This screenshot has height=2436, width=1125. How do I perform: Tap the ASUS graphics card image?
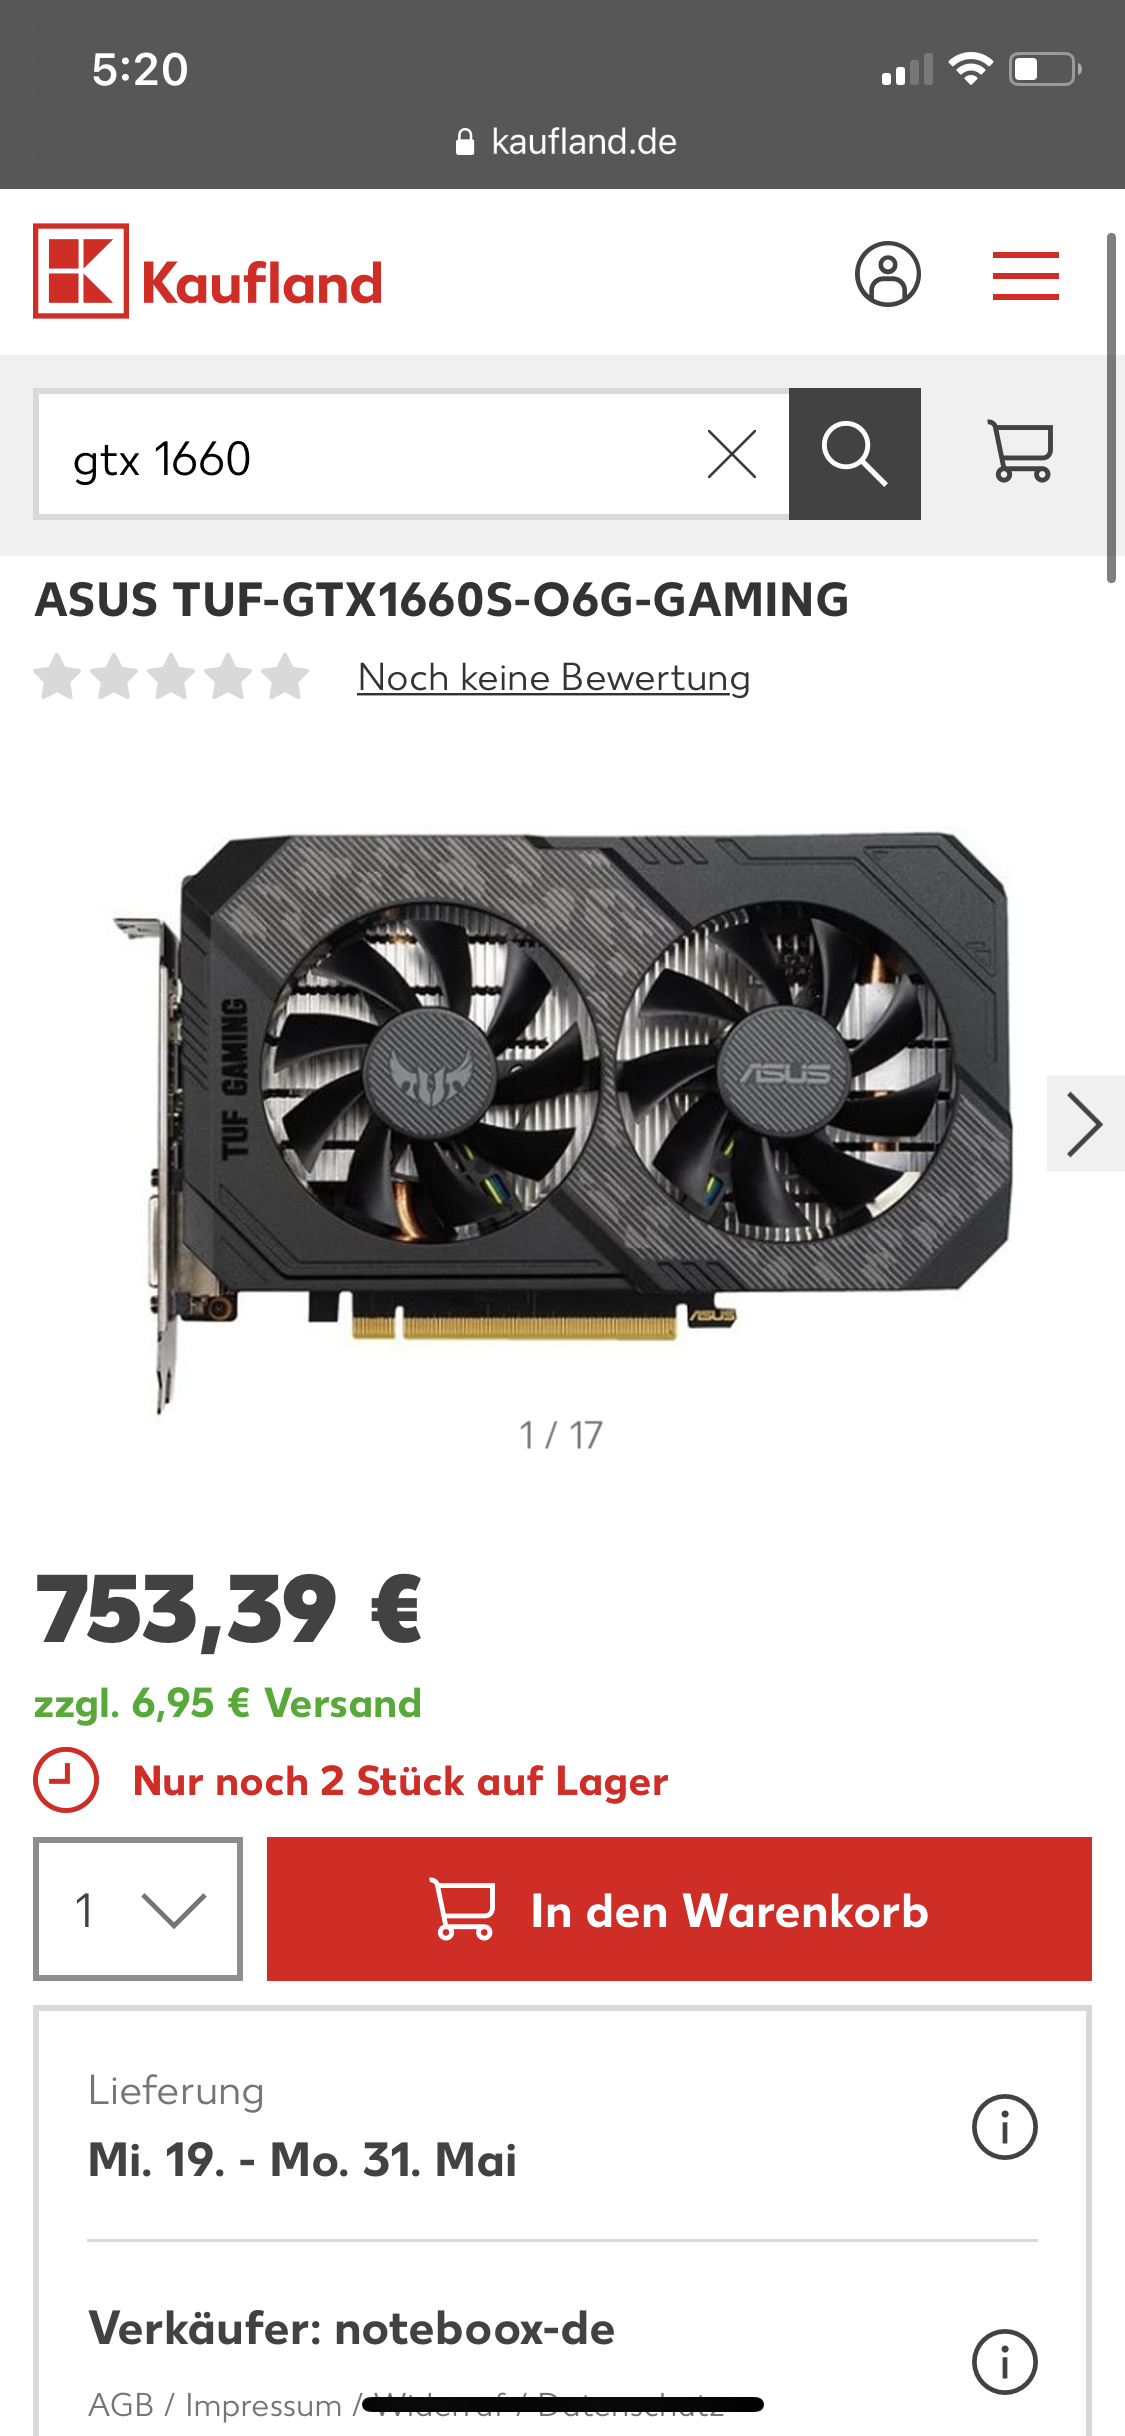pos(562,1120)
